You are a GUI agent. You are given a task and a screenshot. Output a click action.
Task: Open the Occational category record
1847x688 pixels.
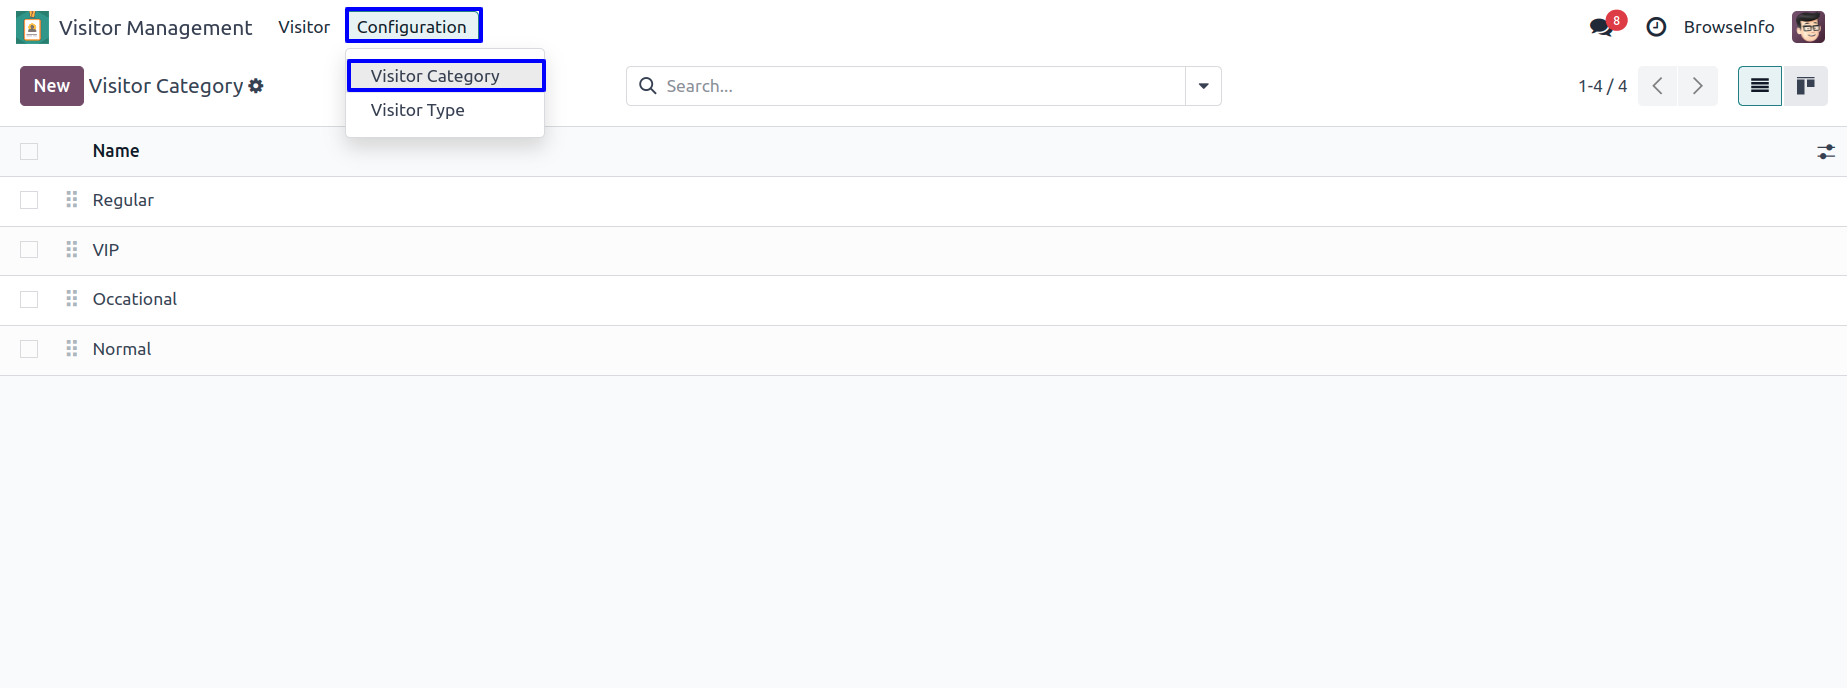(135, 299)
